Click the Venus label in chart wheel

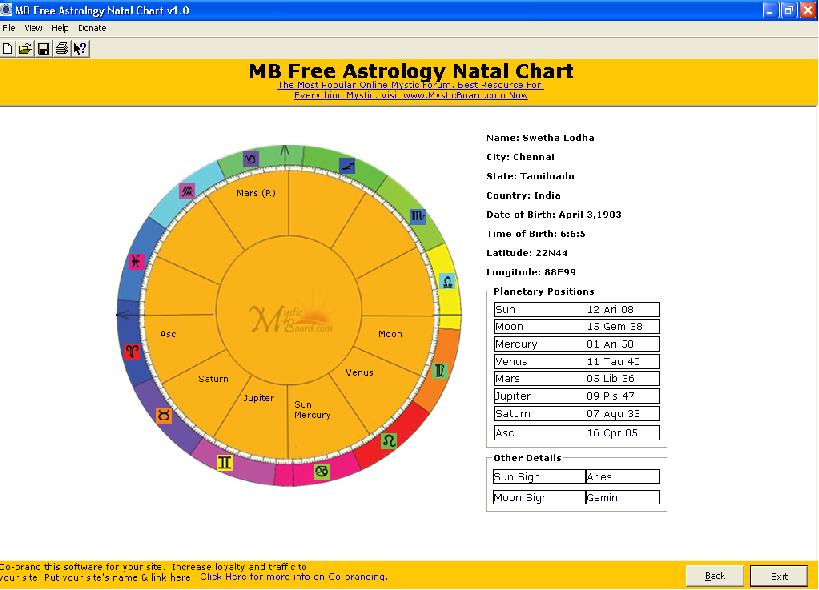pos(359,372)
